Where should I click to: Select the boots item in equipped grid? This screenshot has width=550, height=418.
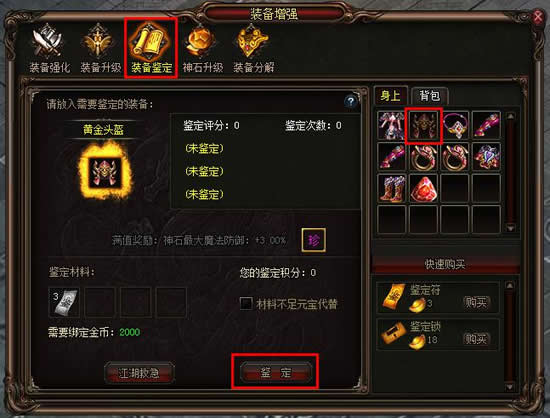click(392, 189)
